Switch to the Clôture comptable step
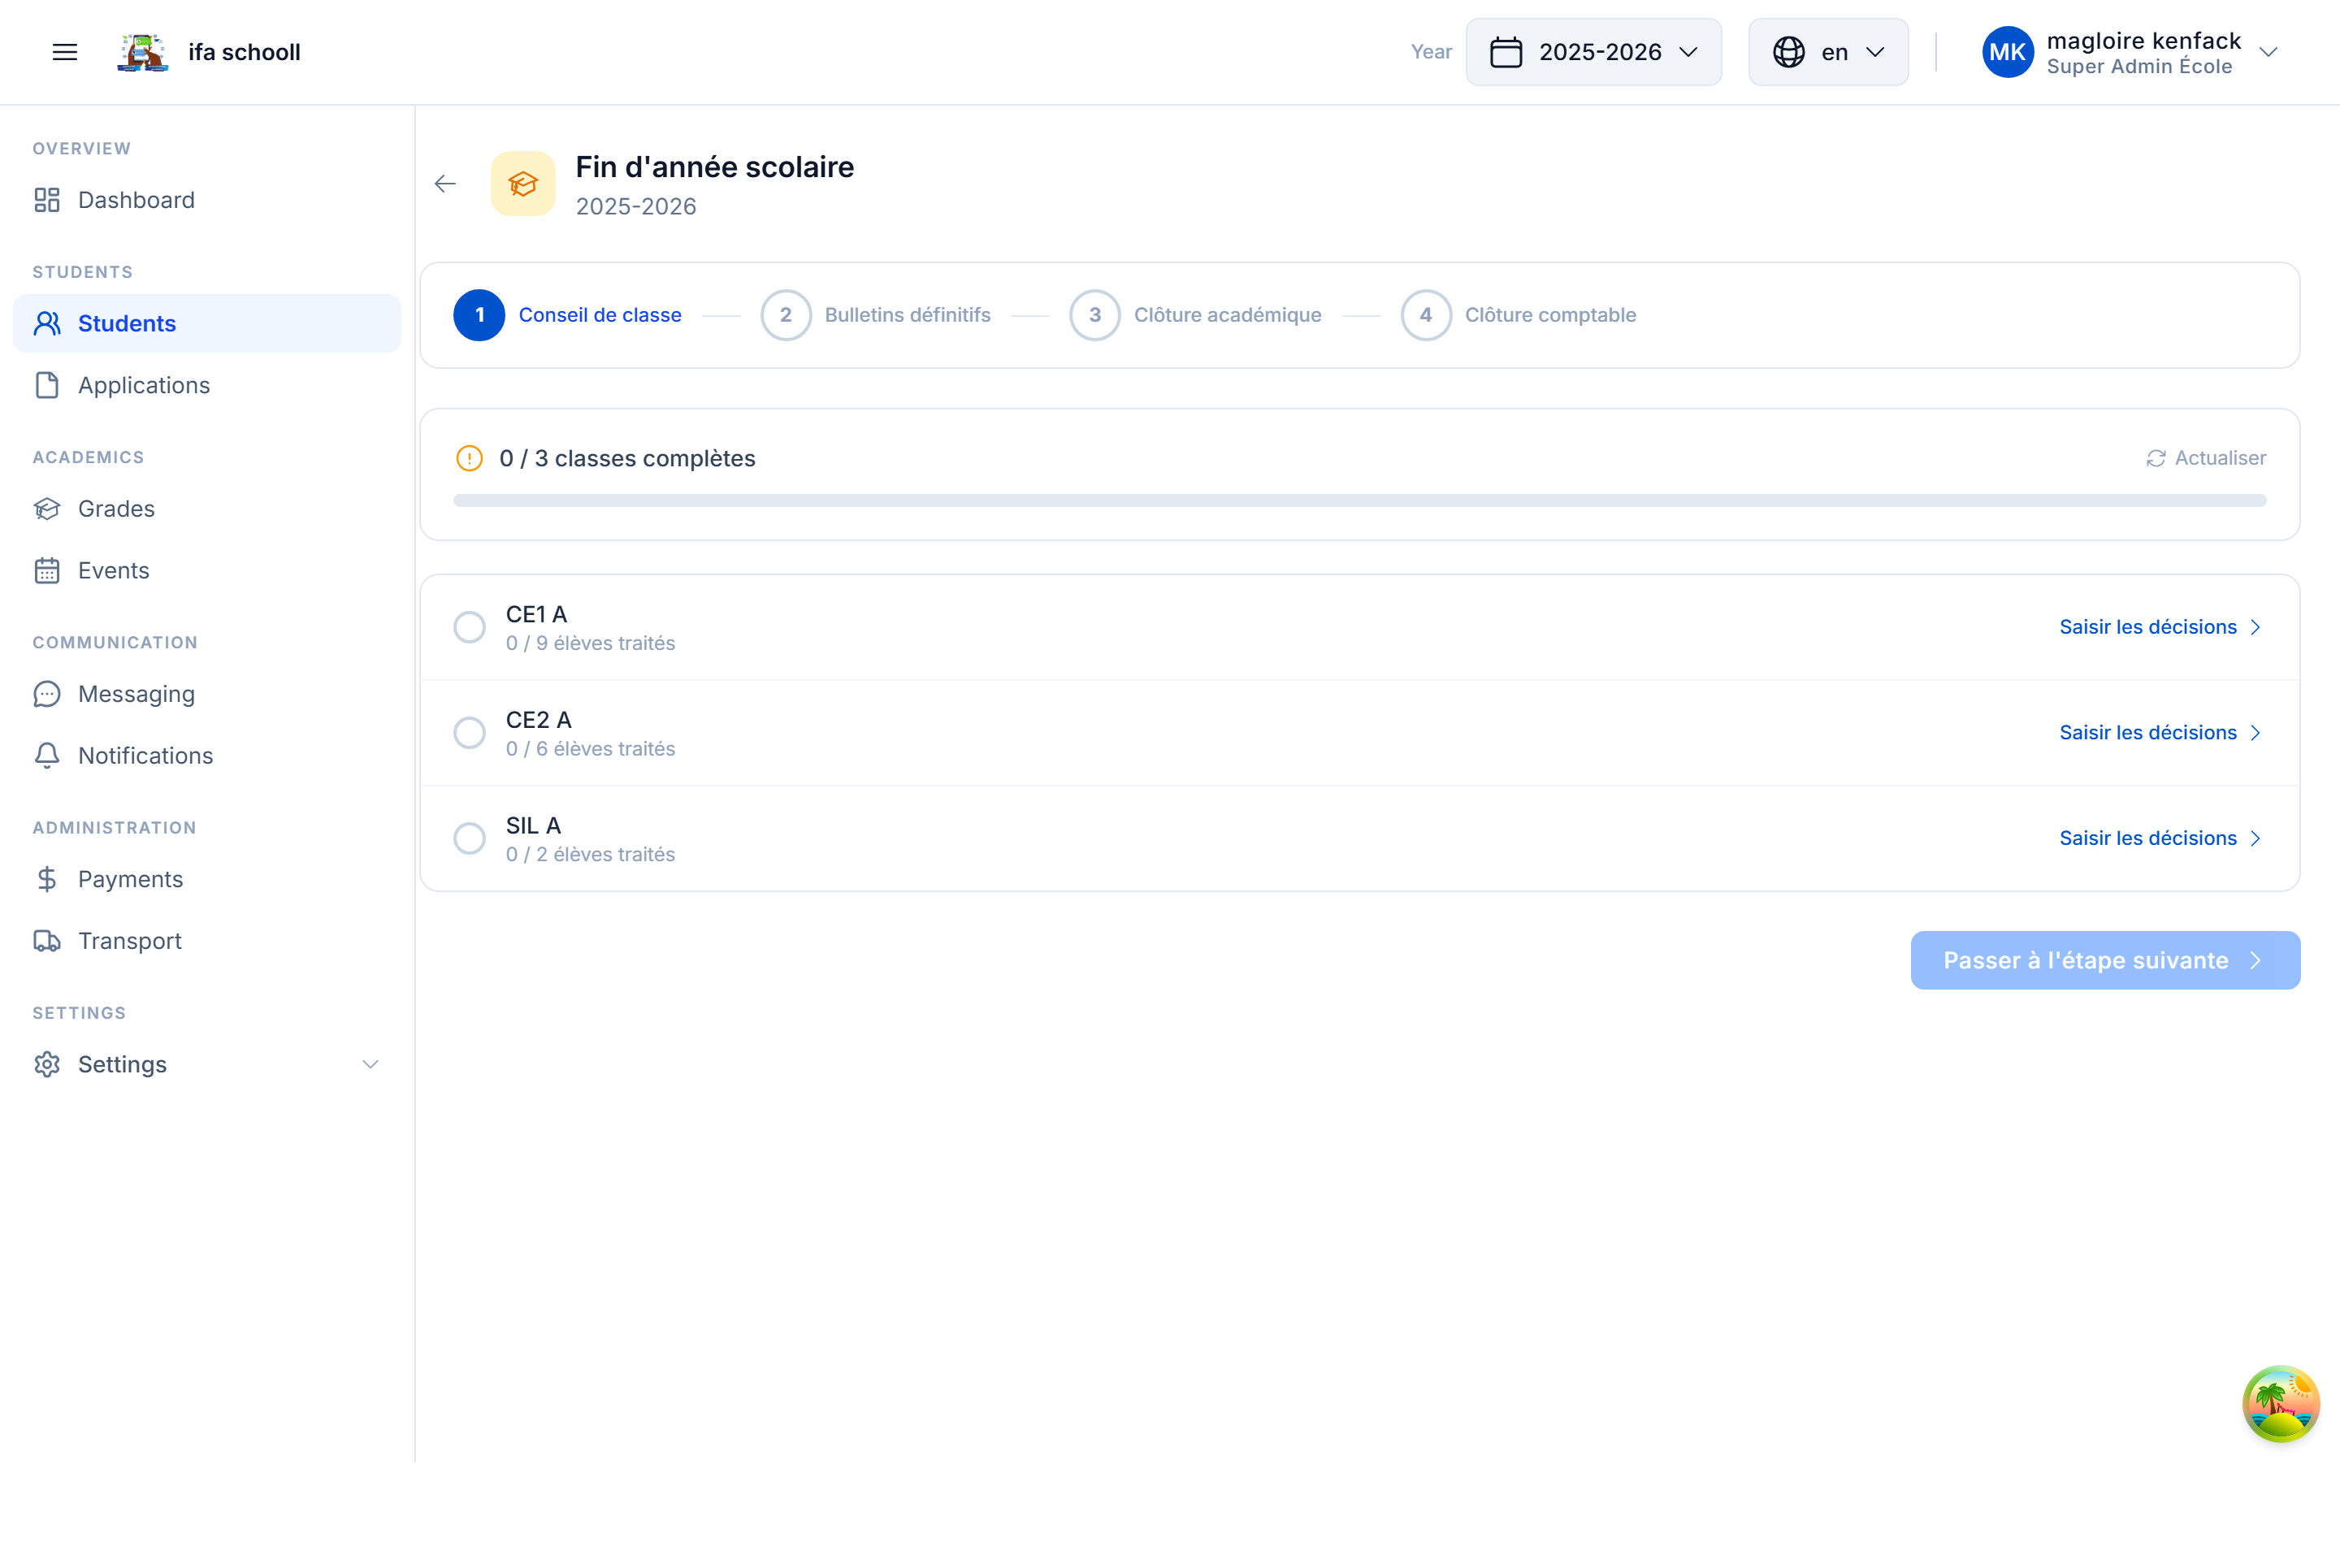Viewport: 2340px width, 1568px height. (x=1551, y=314)
